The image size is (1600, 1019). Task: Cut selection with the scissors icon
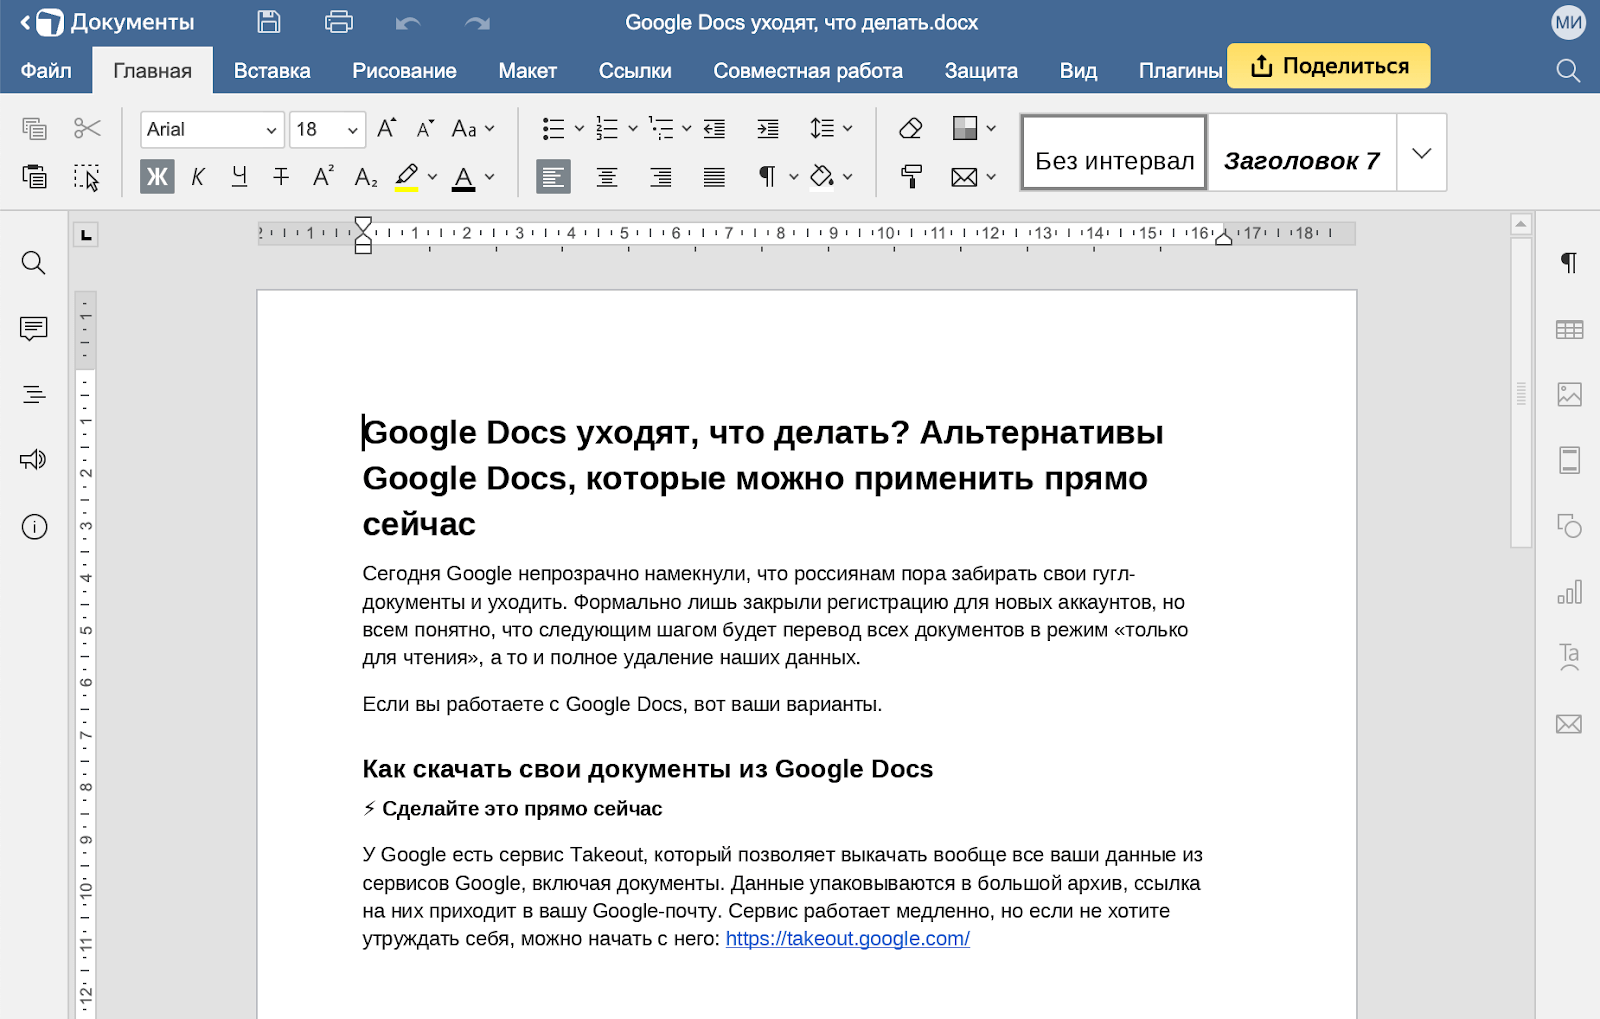87,128
